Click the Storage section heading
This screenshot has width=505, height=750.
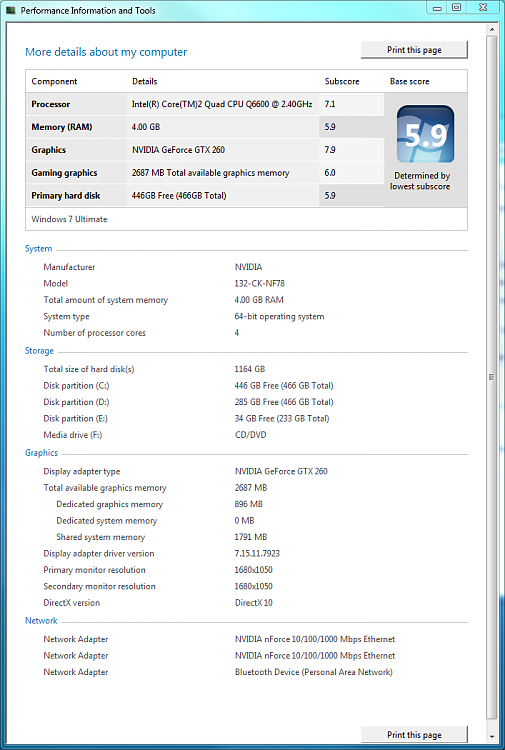[39, 351]
